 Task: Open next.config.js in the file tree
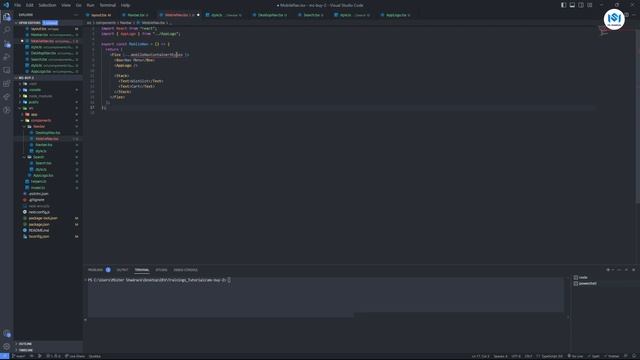point(39,212)
